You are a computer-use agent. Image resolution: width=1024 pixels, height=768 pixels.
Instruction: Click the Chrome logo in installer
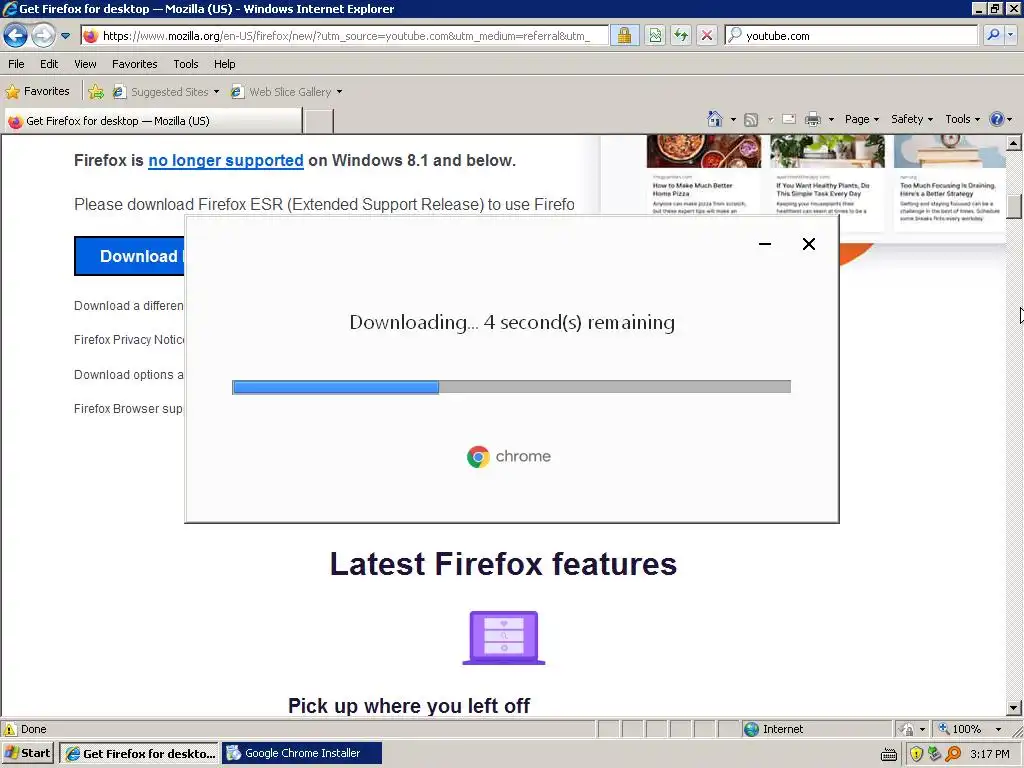(x=478, y=456)
